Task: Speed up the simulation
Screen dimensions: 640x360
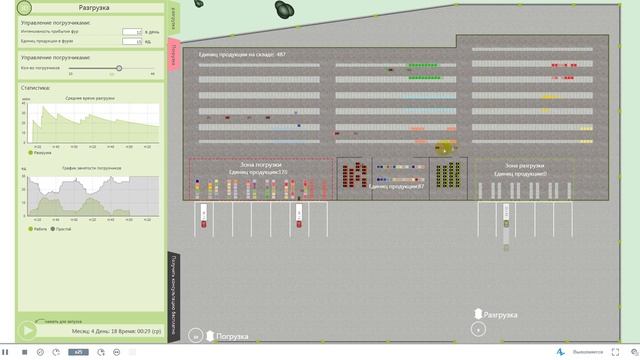Action: click(x=101, y=352)
